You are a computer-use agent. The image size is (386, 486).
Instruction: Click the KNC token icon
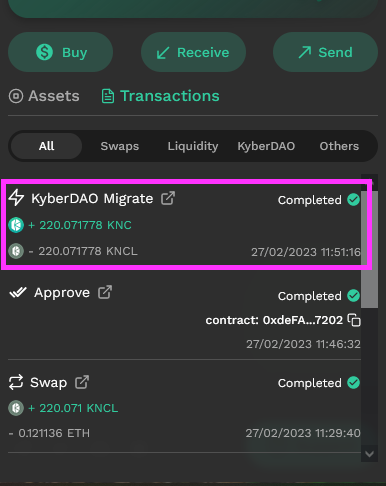pyautogui.click(x=16, y=225)
